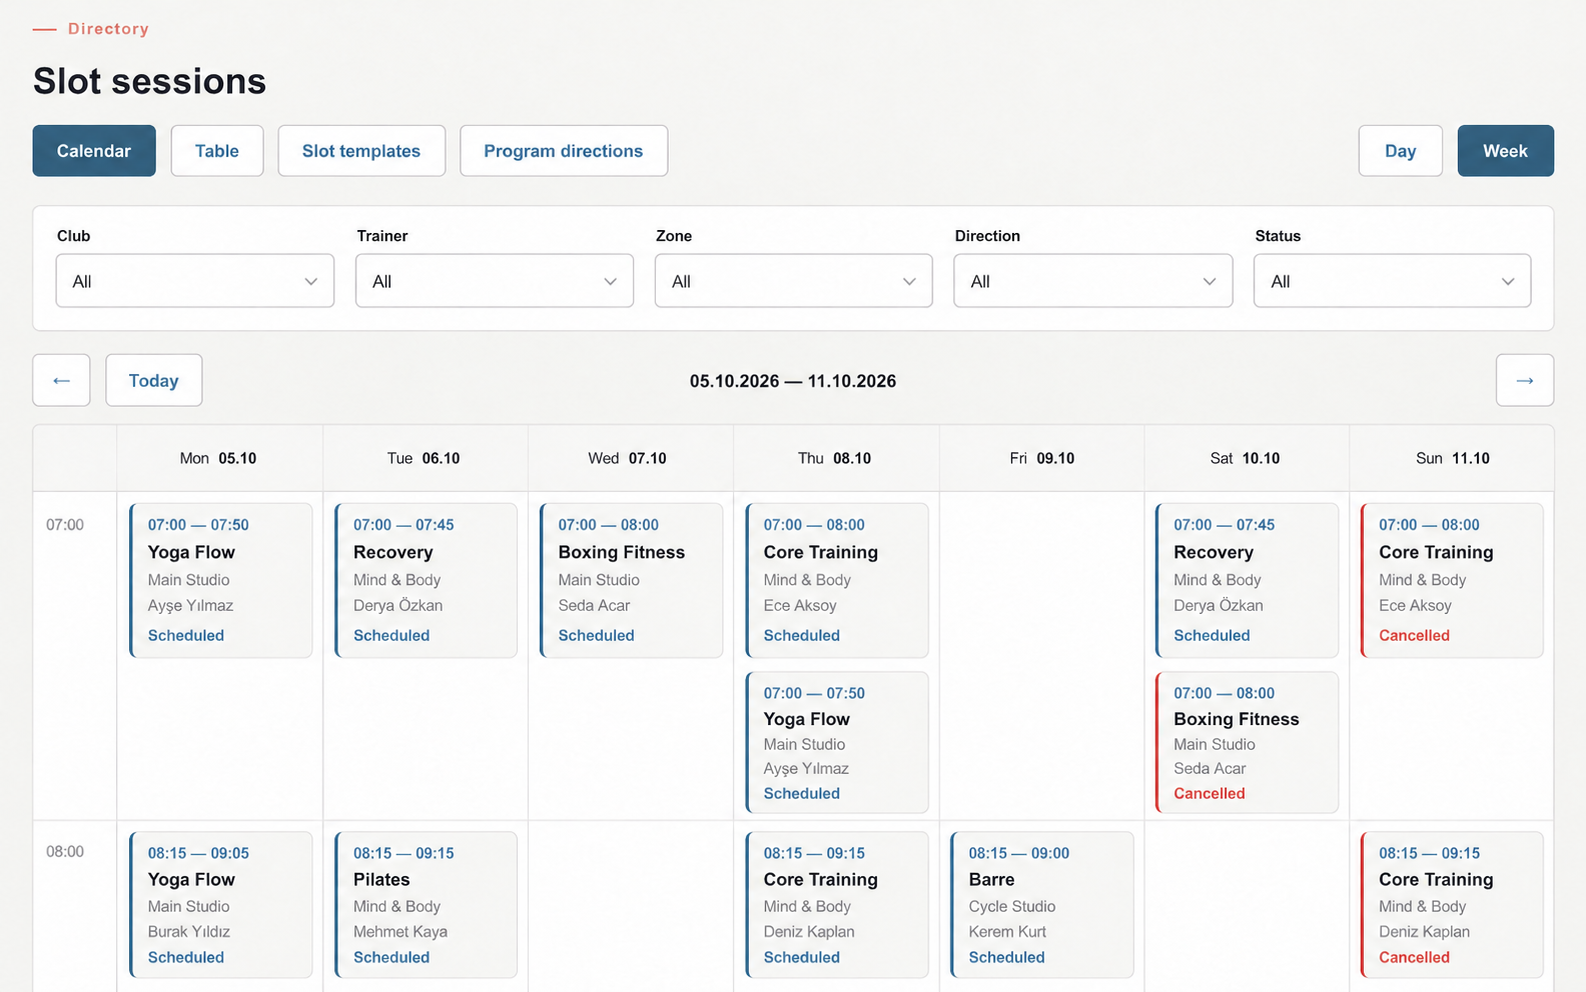Switch to Day view
The image size is (1586, 992).
tap(1400, 151)
